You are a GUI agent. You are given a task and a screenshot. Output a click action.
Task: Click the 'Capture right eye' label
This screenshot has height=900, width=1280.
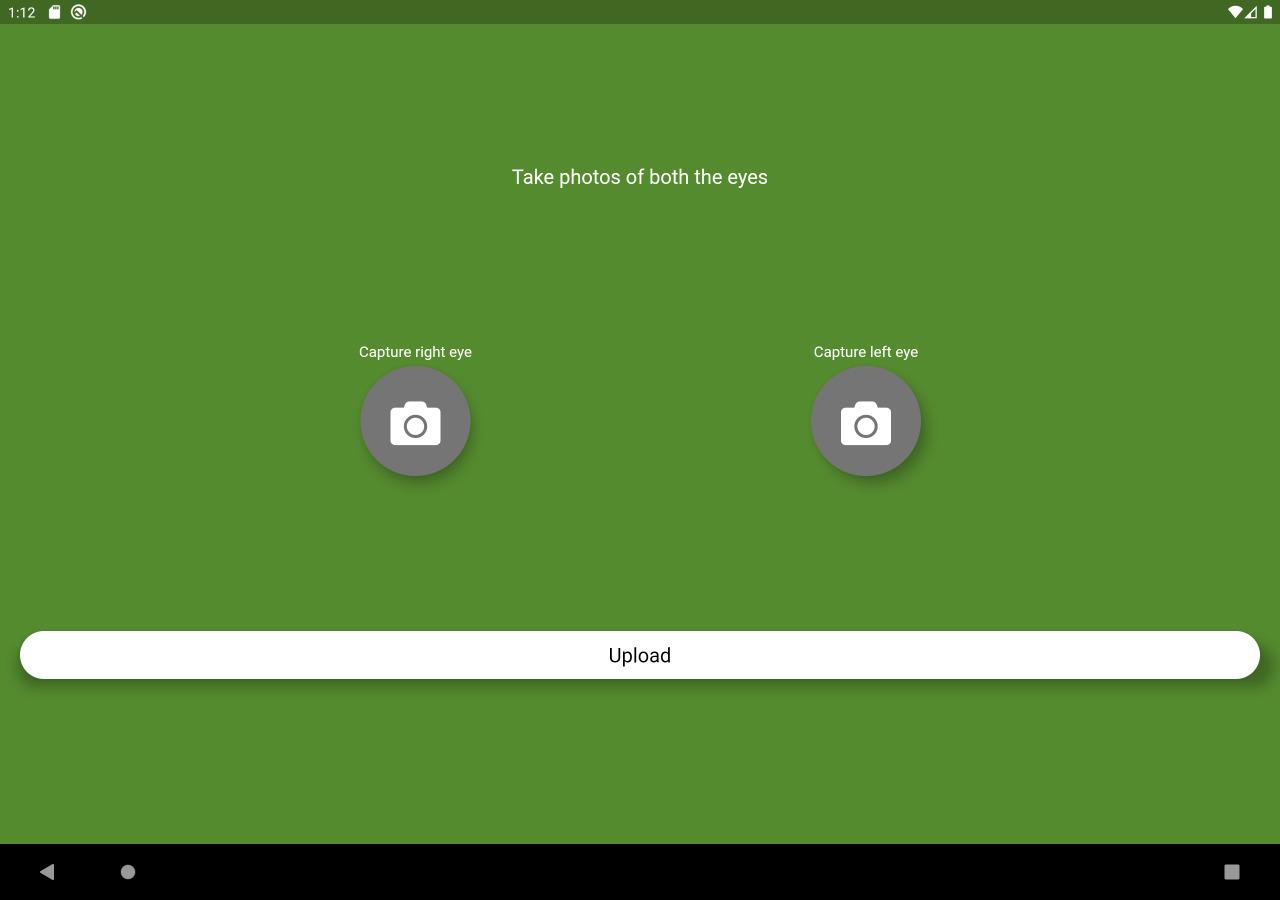pos(415,352)
